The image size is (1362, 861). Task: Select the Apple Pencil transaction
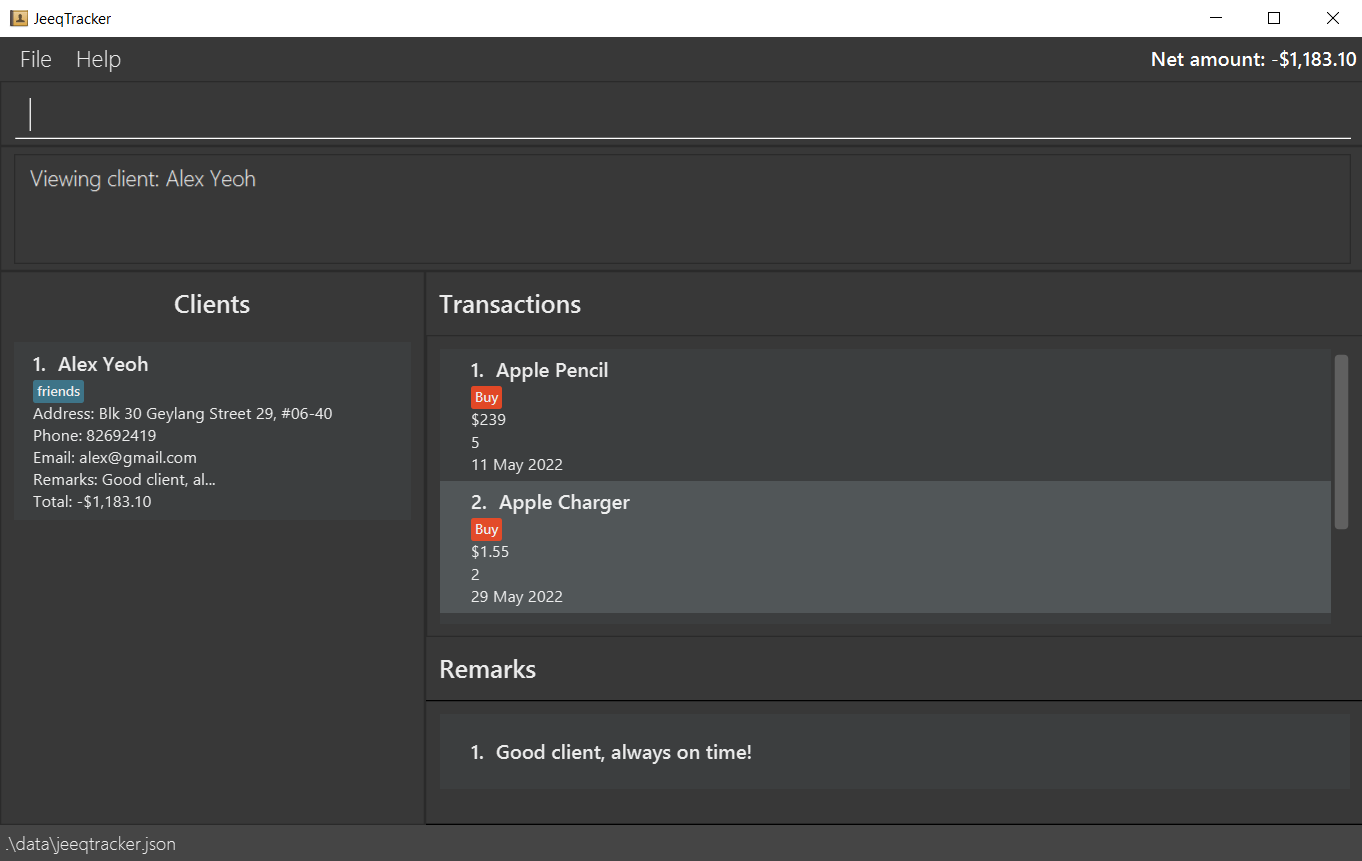pos(885,415)
